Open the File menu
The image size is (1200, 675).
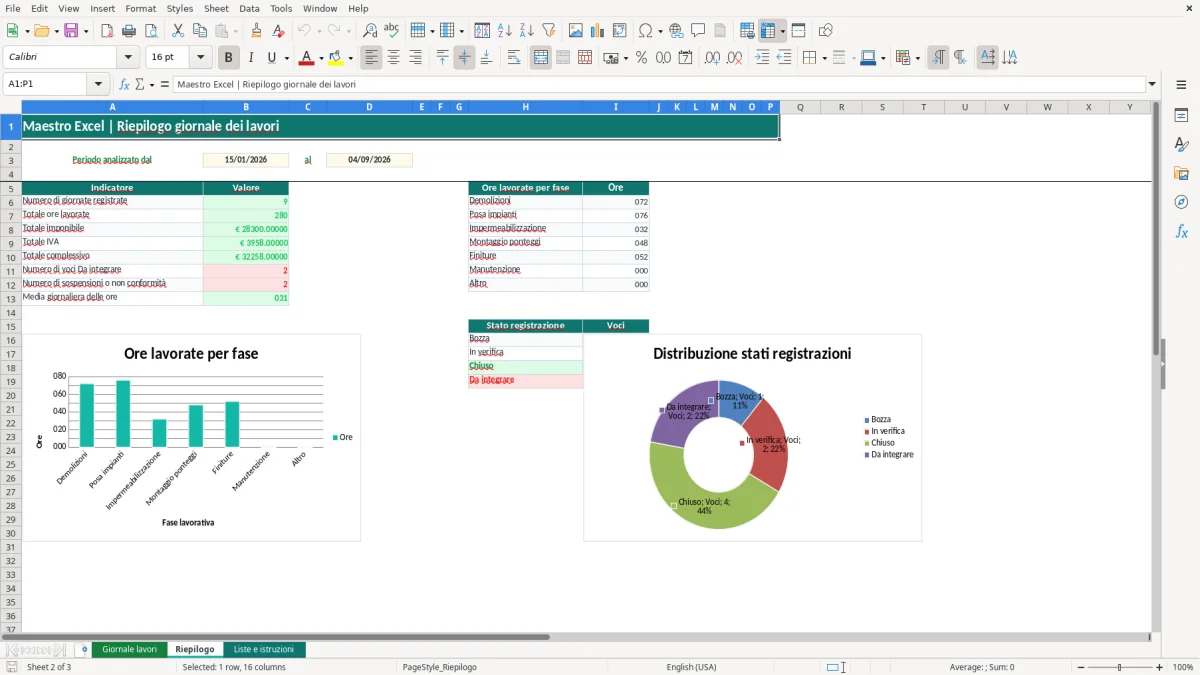(x=12, y=8)
